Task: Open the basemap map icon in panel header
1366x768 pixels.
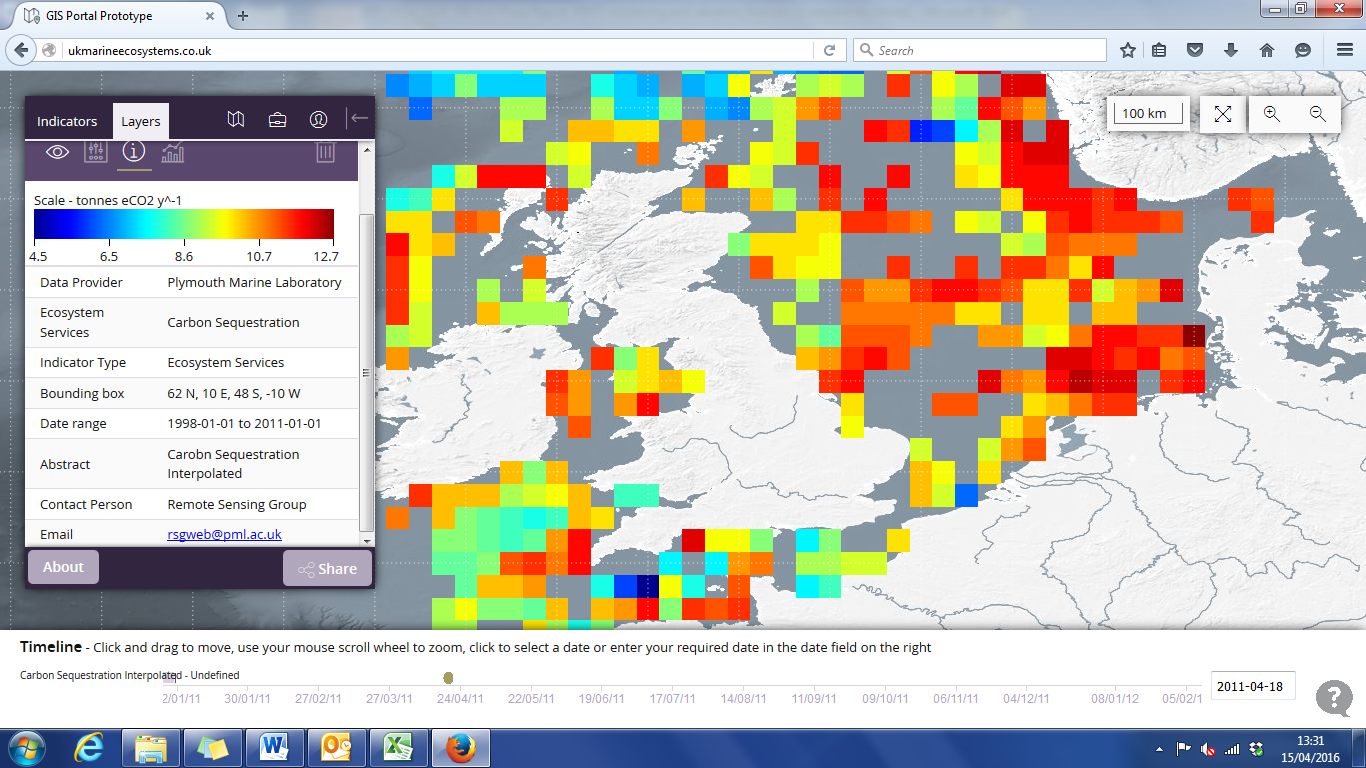Action: pyautogui.click(x=236, y=118)
